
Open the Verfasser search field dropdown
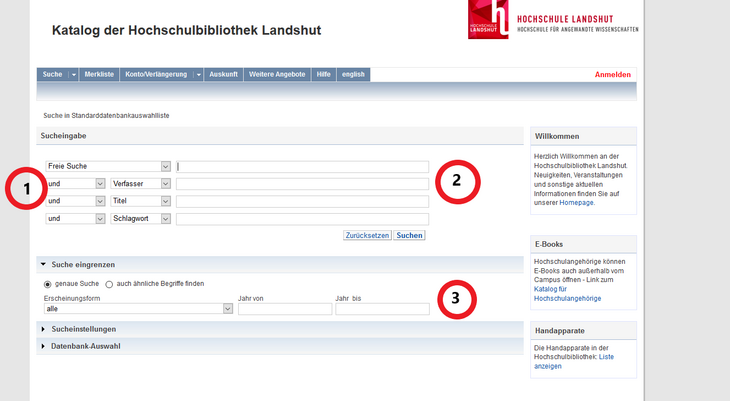pos(141,184)
